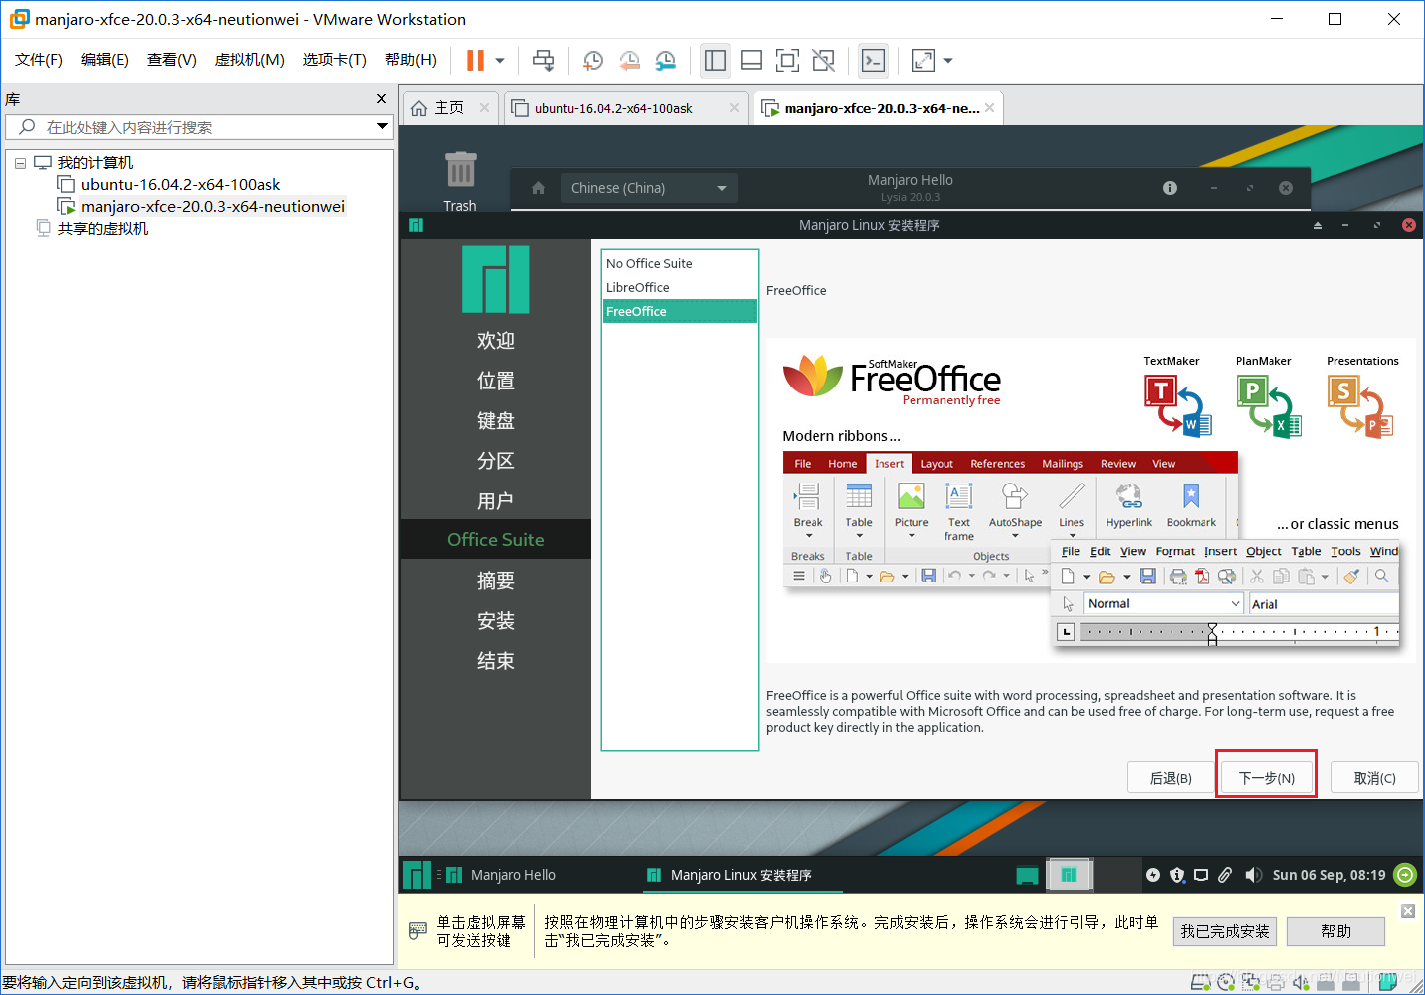Click the show desktop icon in guest panel
The width and height of the screenshot is (1425, 995).
pos(1027,875)
